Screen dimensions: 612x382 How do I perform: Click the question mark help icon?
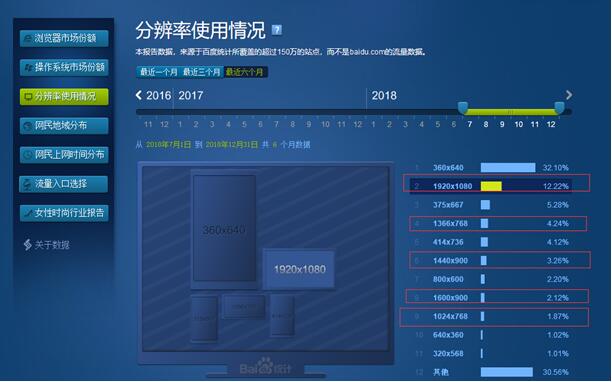[277, 30]
